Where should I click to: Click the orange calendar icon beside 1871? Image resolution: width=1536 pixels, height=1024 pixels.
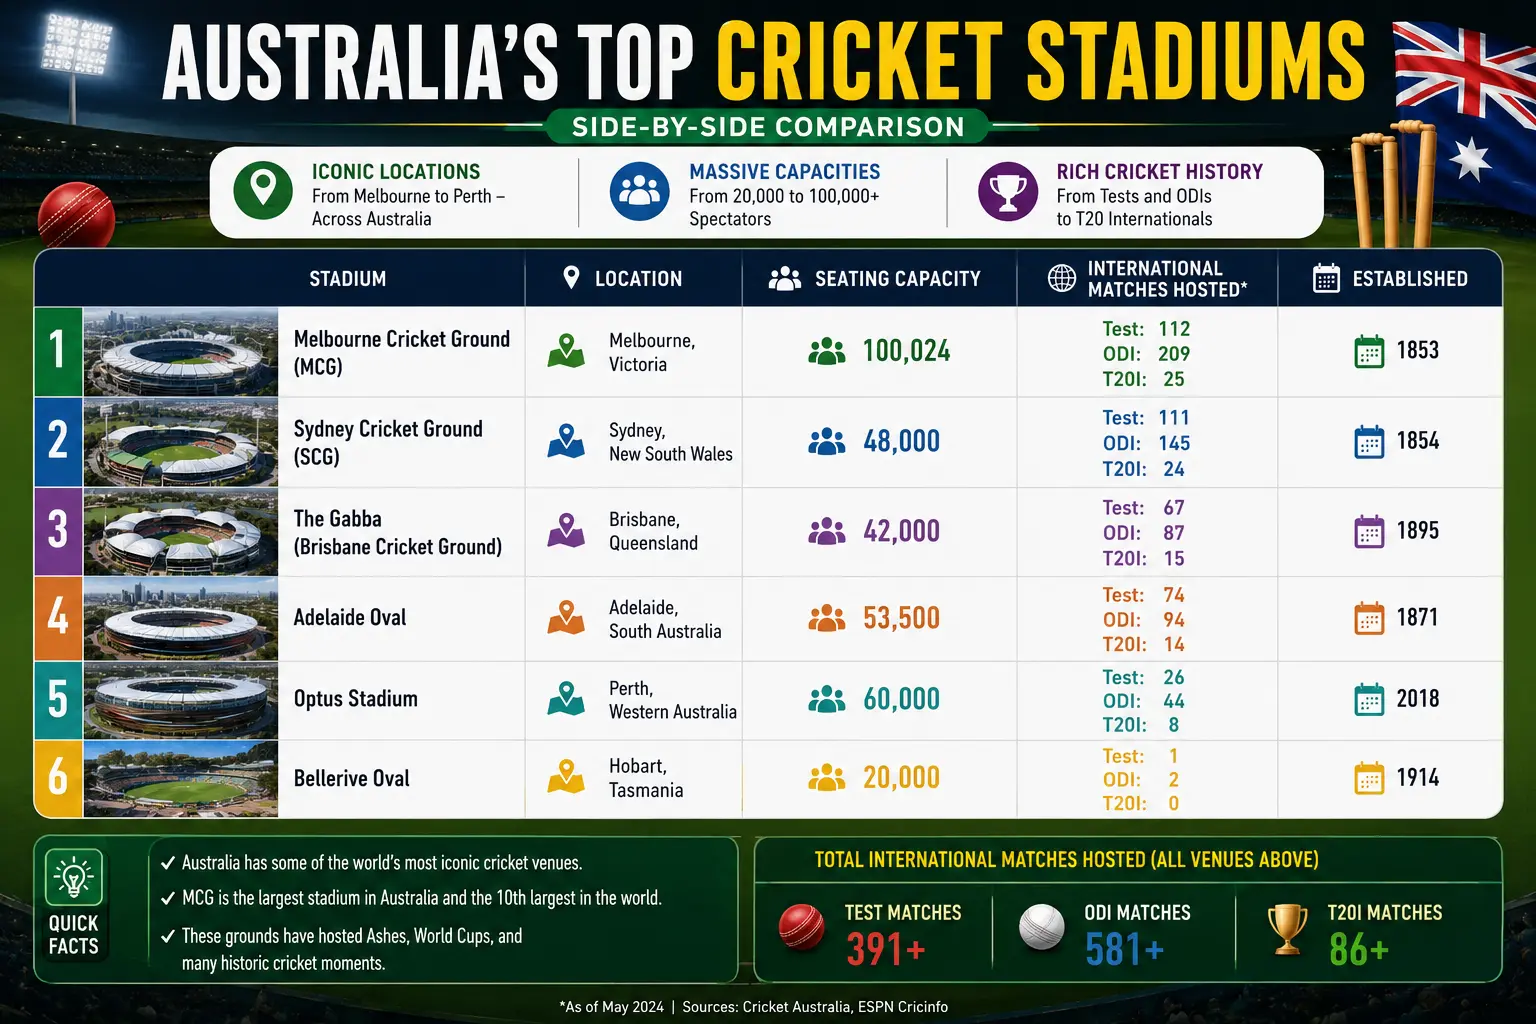click(1369, 618)
